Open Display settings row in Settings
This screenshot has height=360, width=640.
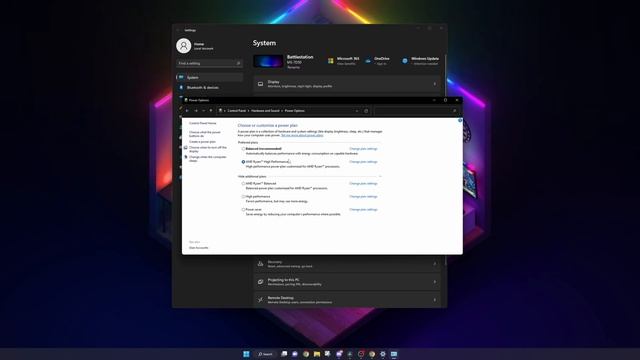coord(347,84)
